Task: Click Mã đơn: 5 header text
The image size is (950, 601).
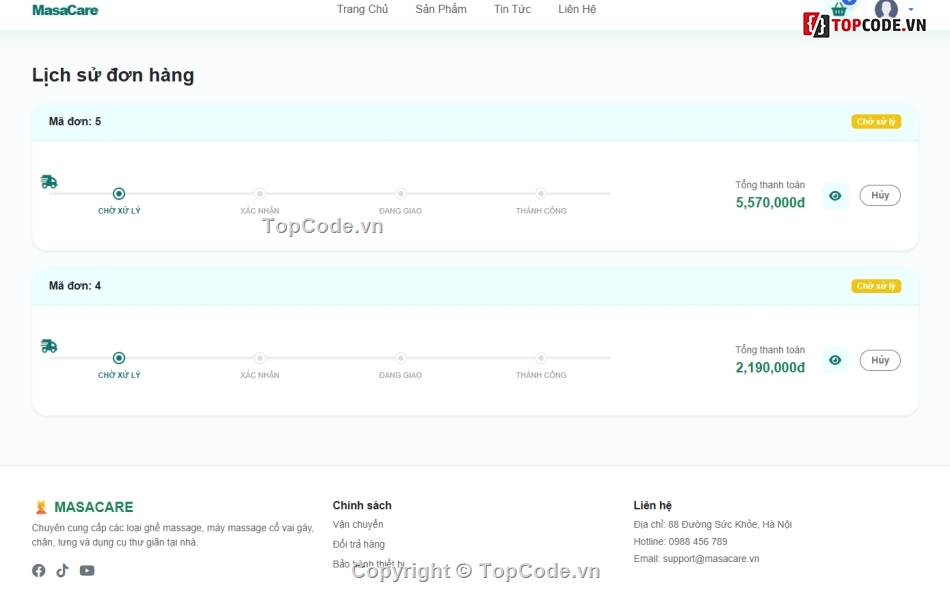Action: 75,121
